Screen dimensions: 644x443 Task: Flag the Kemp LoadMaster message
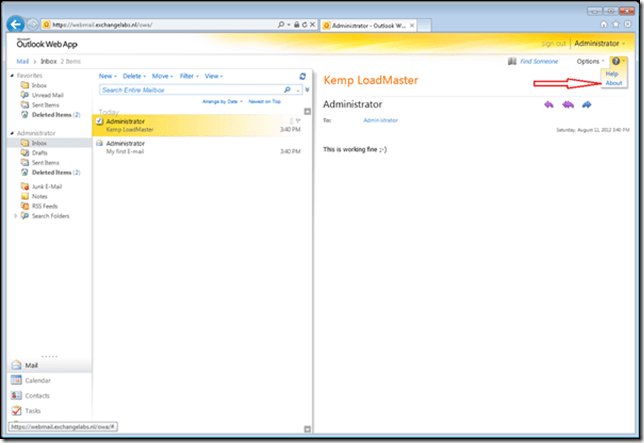pyautogui.click(x=297, y=121)
